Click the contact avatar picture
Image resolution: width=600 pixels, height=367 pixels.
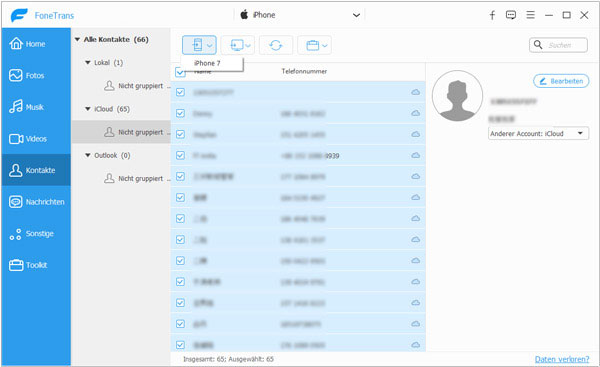457,96
